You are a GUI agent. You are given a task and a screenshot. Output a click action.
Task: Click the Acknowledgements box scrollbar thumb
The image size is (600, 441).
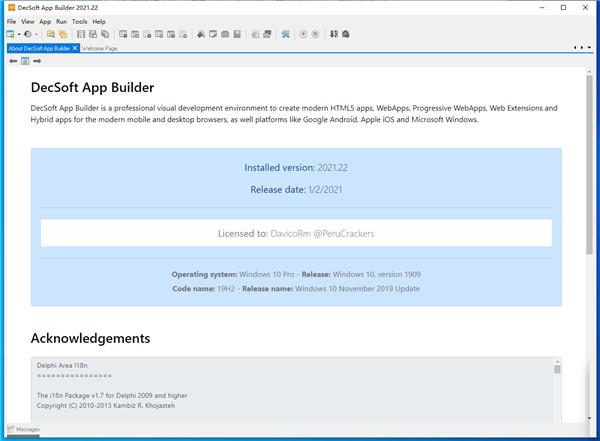pyautogui.click(x=557, y=369)
